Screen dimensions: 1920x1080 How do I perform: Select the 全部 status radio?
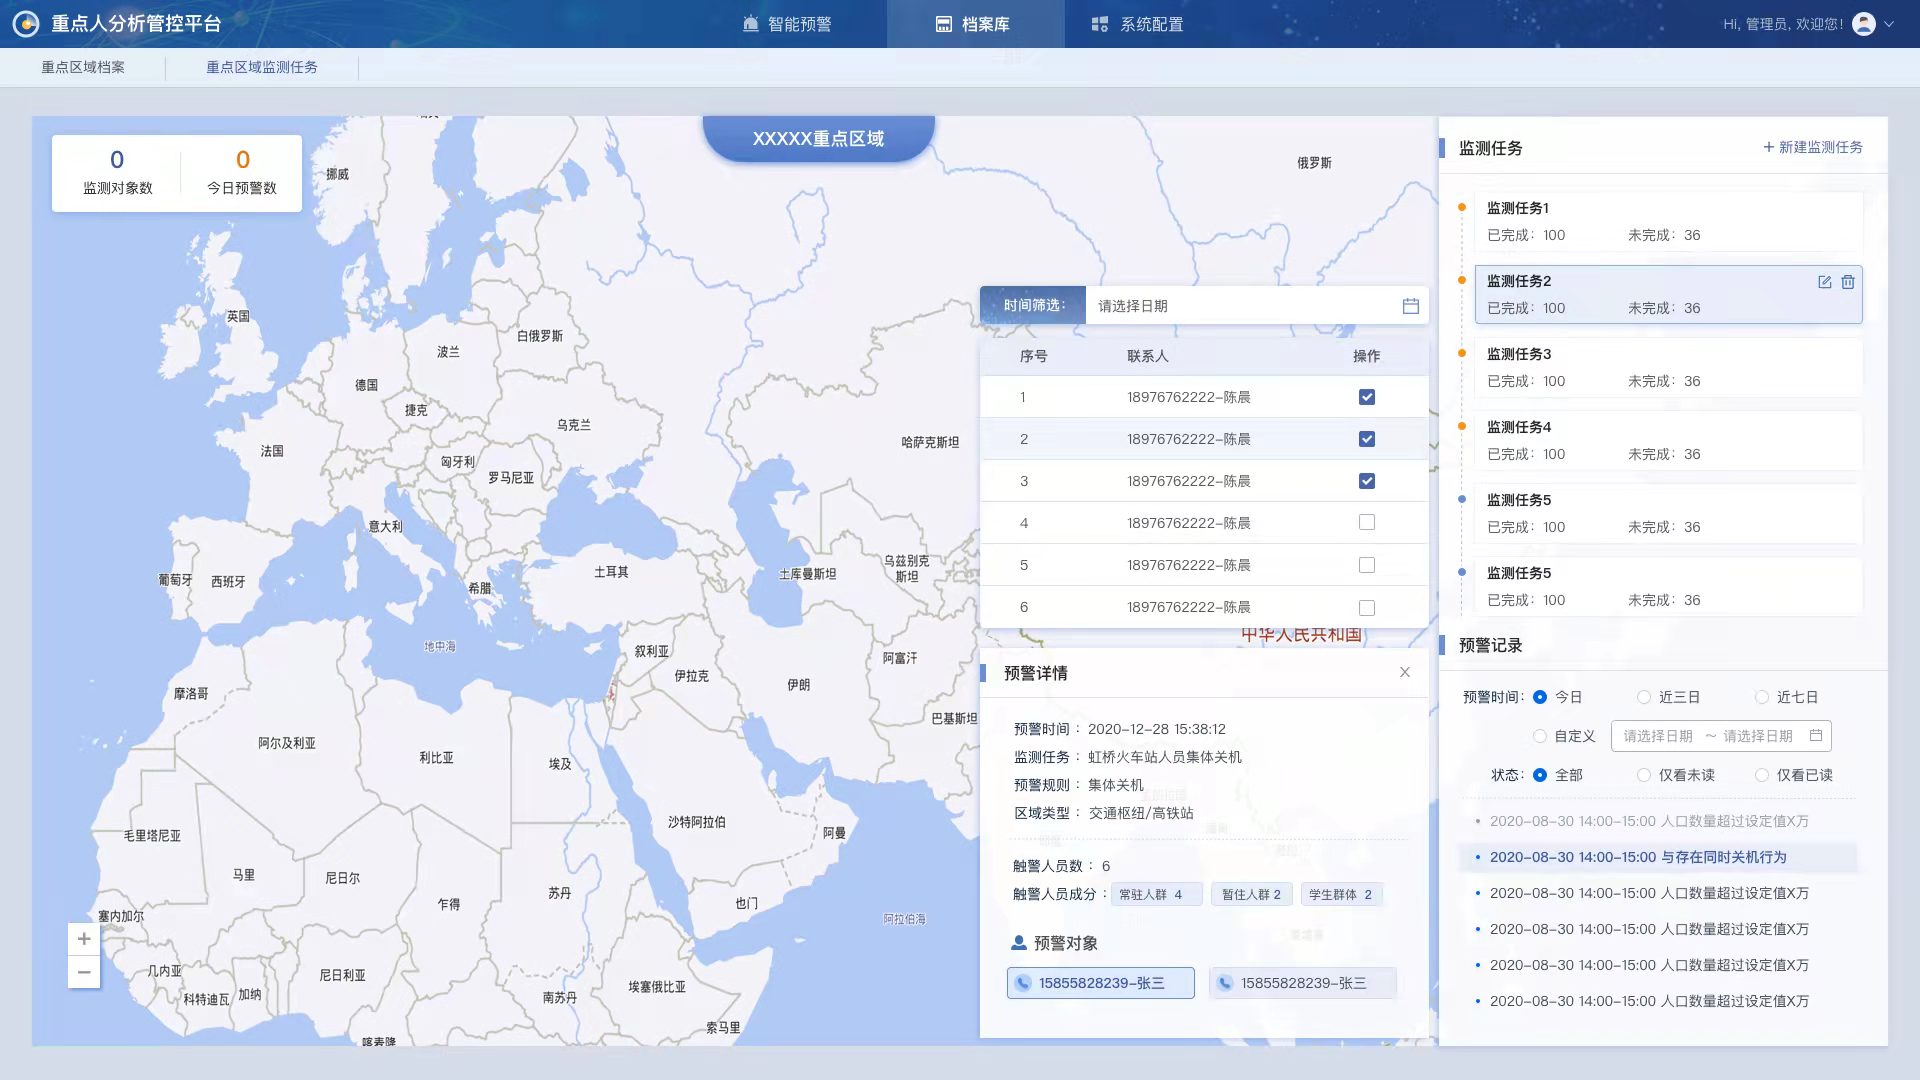tap(1540, 775)
